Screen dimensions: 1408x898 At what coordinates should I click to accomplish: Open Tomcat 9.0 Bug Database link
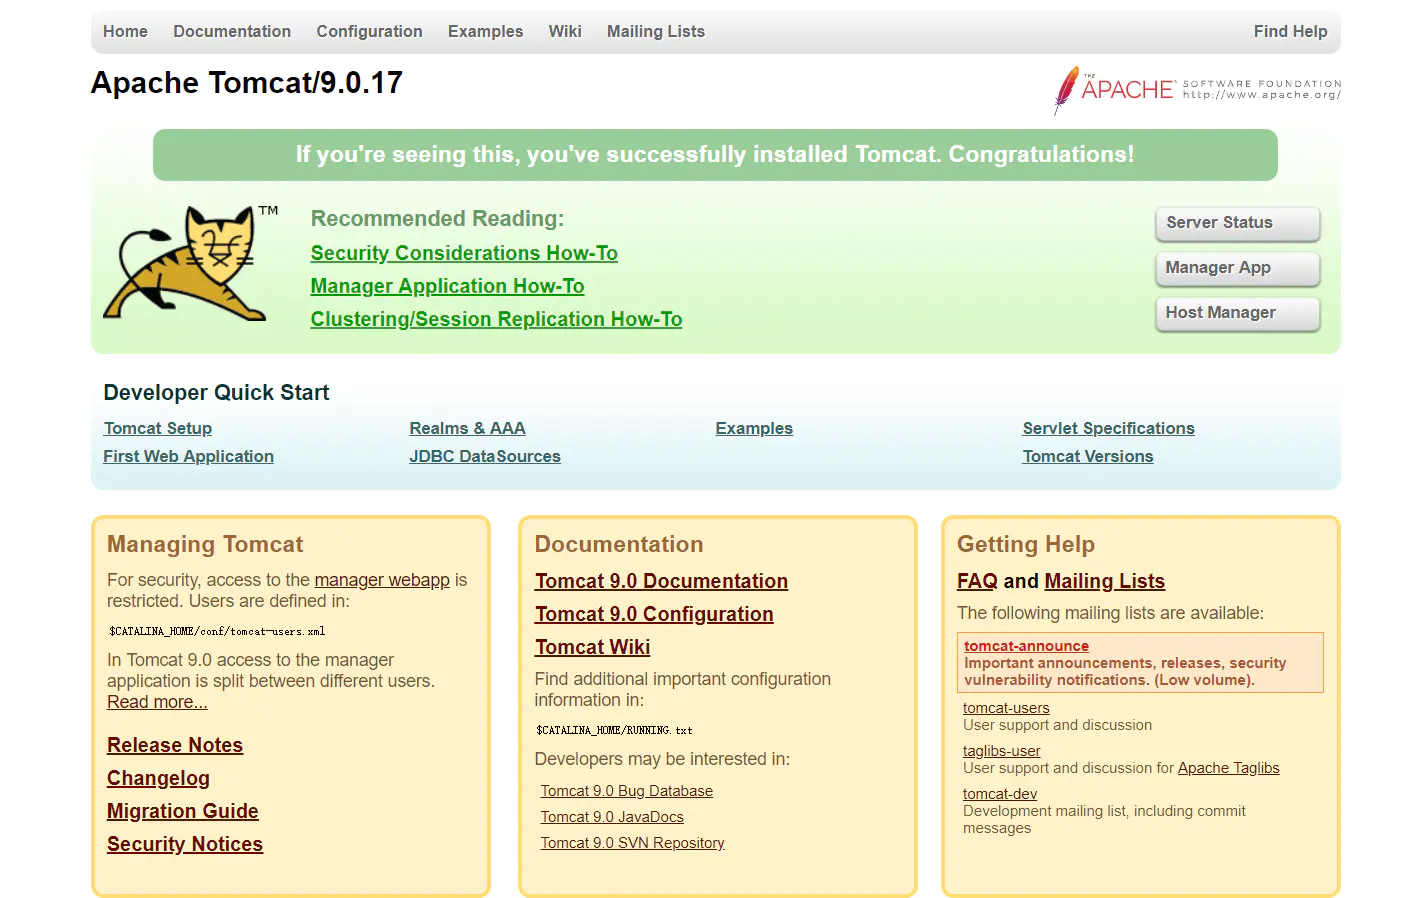pyautogui.click(x=627, y=791)
